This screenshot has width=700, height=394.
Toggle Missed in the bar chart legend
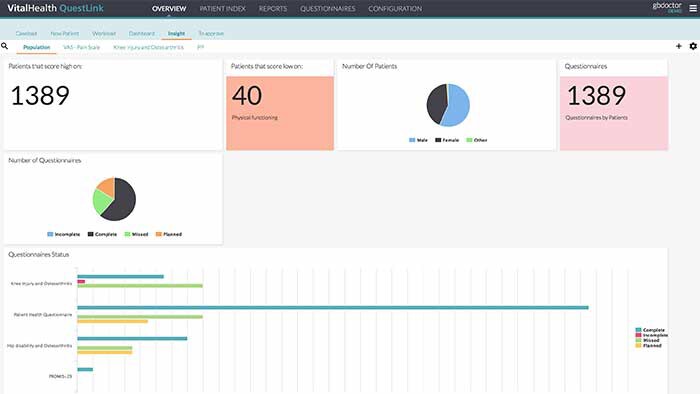coord(648,340)
